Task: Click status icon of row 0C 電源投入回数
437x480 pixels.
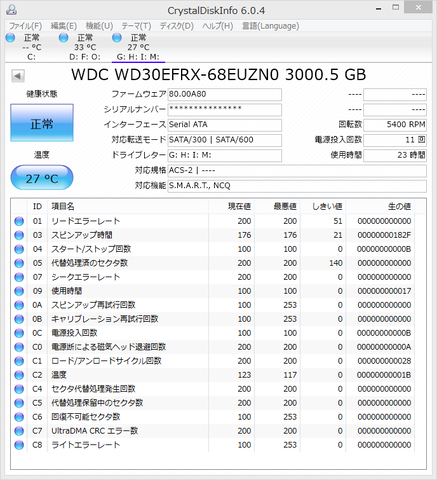Action: pyautogui.click(x=19, y=333)
